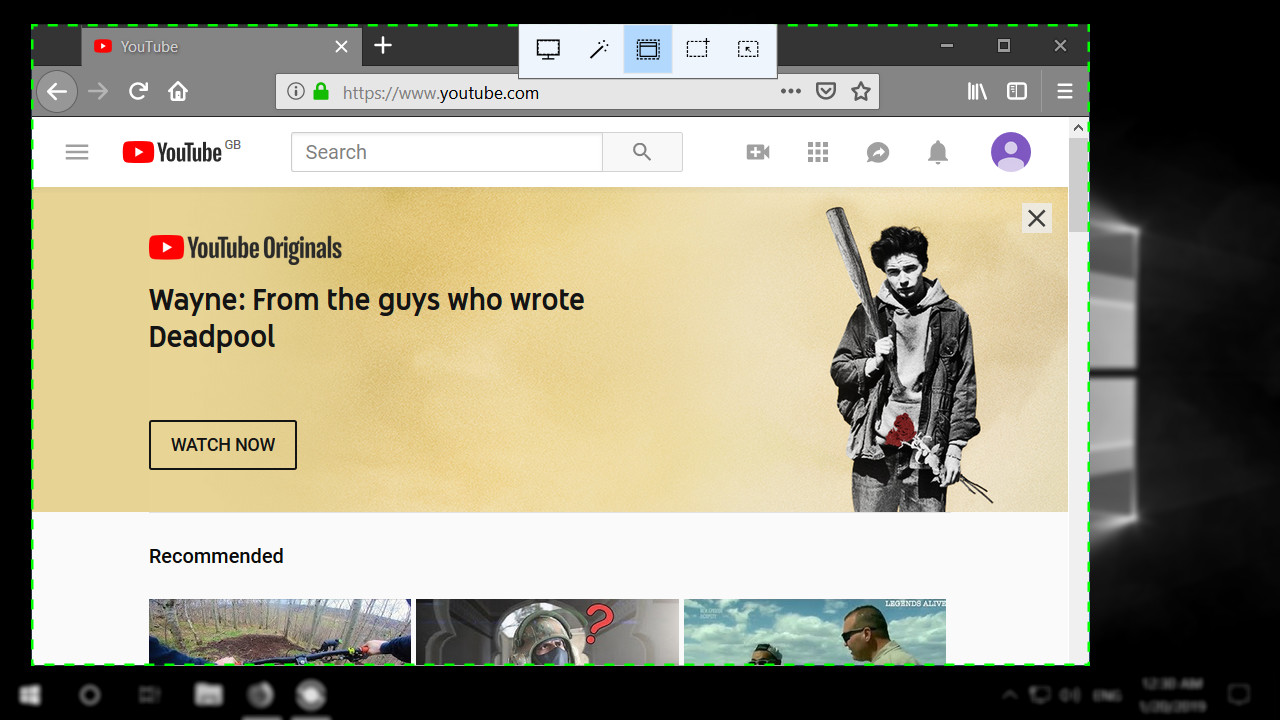This screenshot has width=1280, height=720.
Task: Click the Recommended section heading
Action: 216,556
